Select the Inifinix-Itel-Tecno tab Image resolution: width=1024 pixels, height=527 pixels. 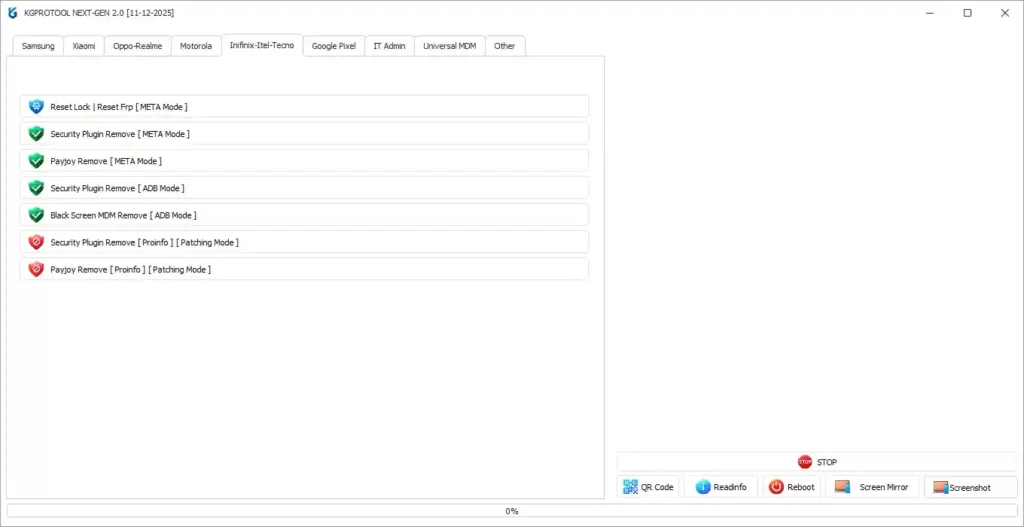(x=262, y=45)
